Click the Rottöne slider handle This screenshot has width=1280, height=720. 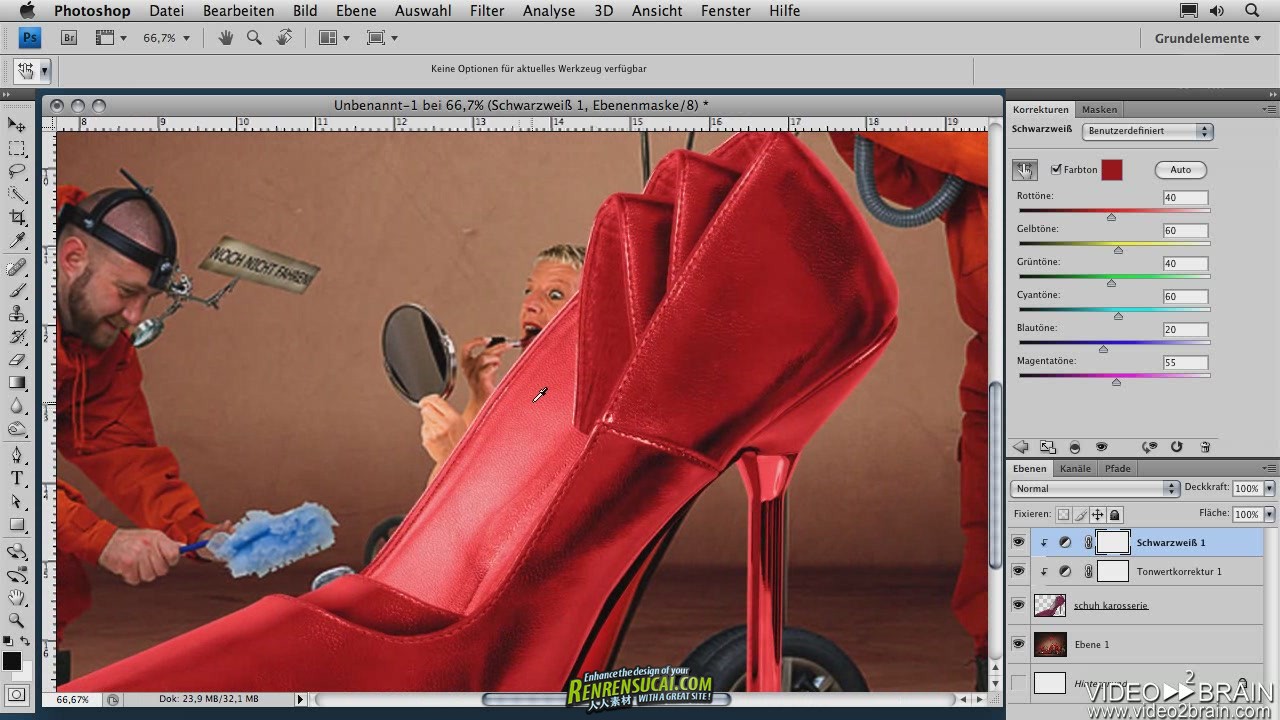click(1111, 217)
